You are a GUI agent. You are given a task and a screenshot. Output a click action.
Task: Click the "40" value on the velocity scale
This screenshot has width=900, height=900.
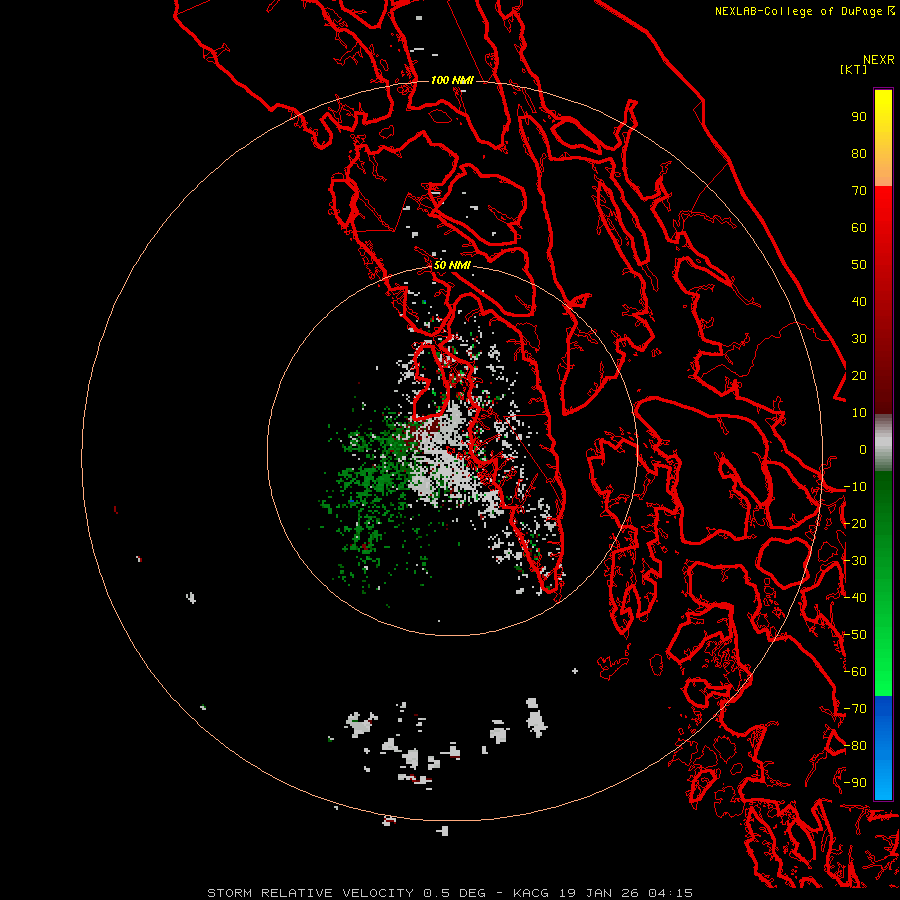859,301
